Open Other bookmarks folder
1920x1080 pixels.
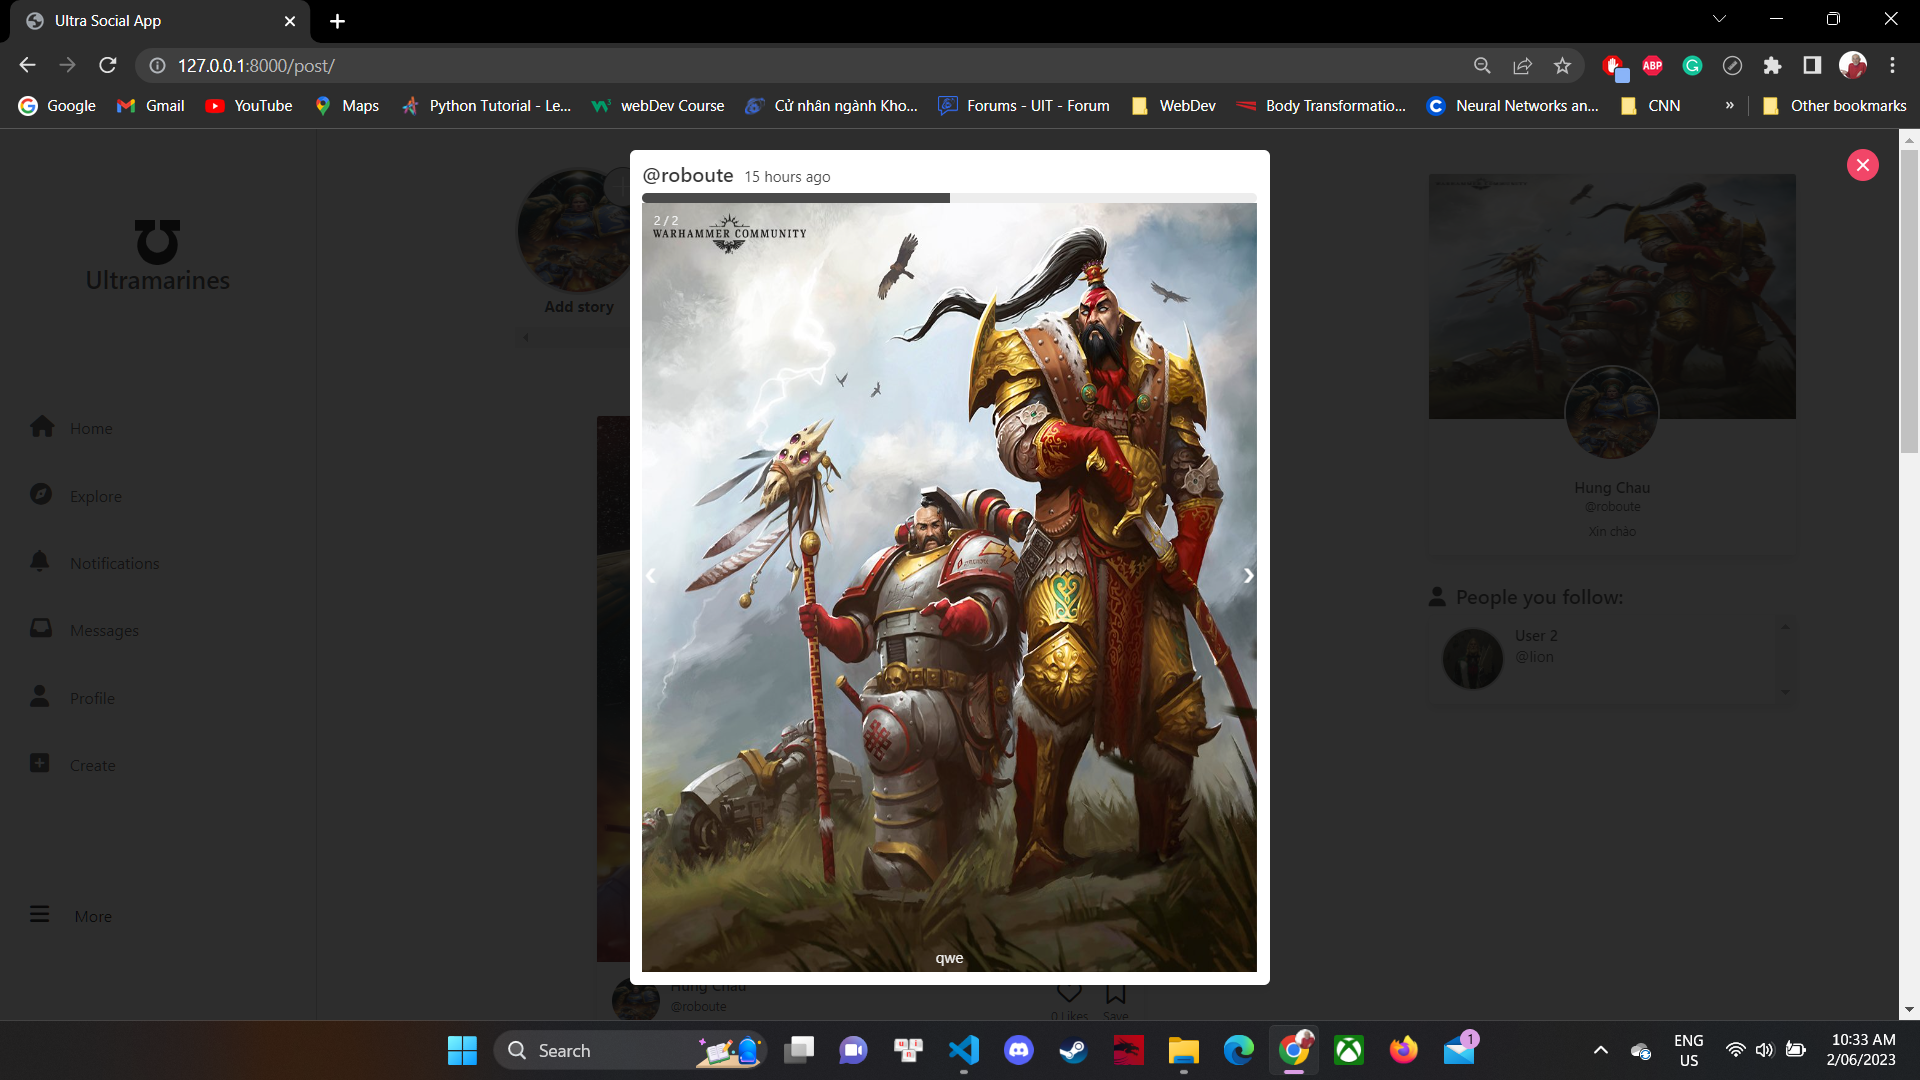coord(1835,106)
